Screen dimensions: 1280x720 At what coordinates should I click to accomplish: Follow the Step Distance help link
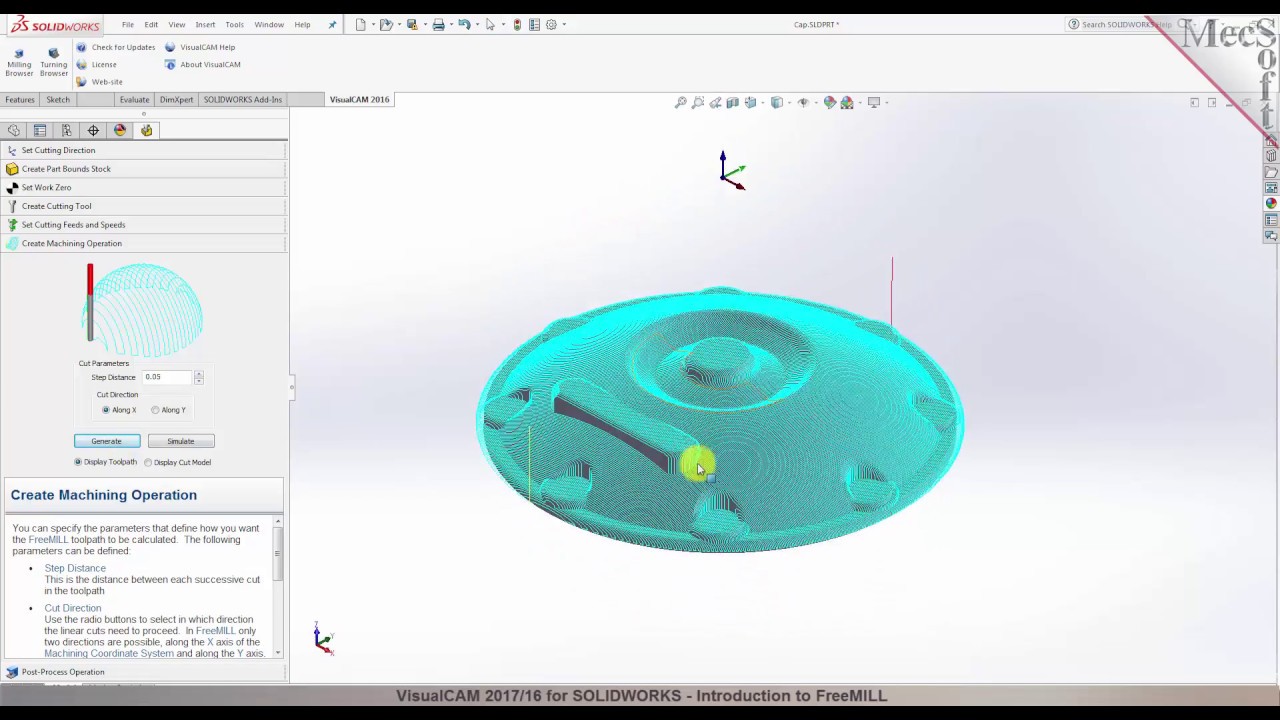(75, 568)
